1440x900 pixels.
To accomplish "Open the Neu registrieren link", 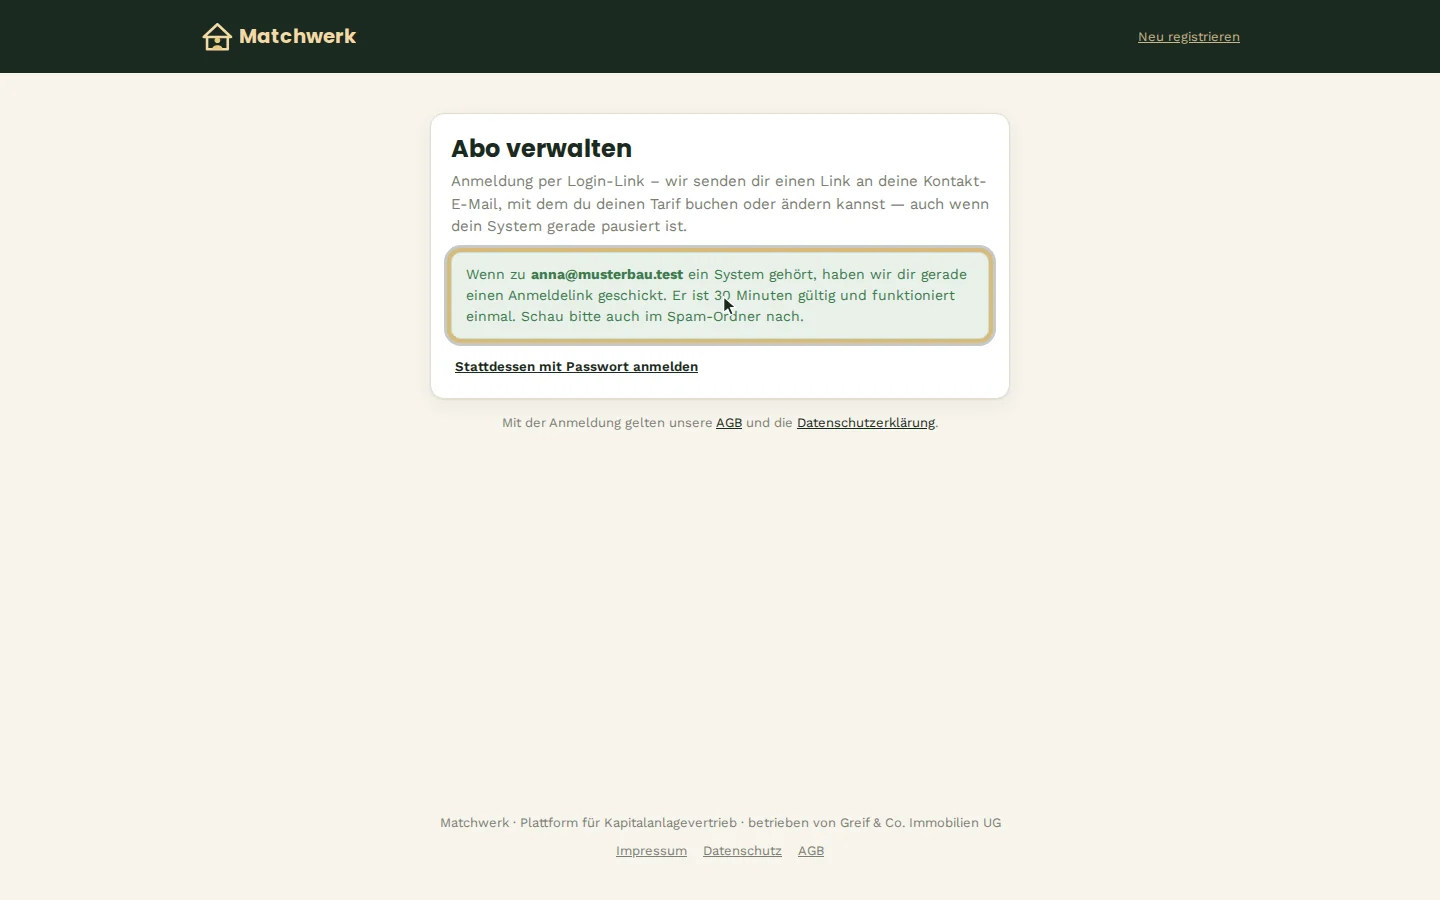I will (1189, 37).
